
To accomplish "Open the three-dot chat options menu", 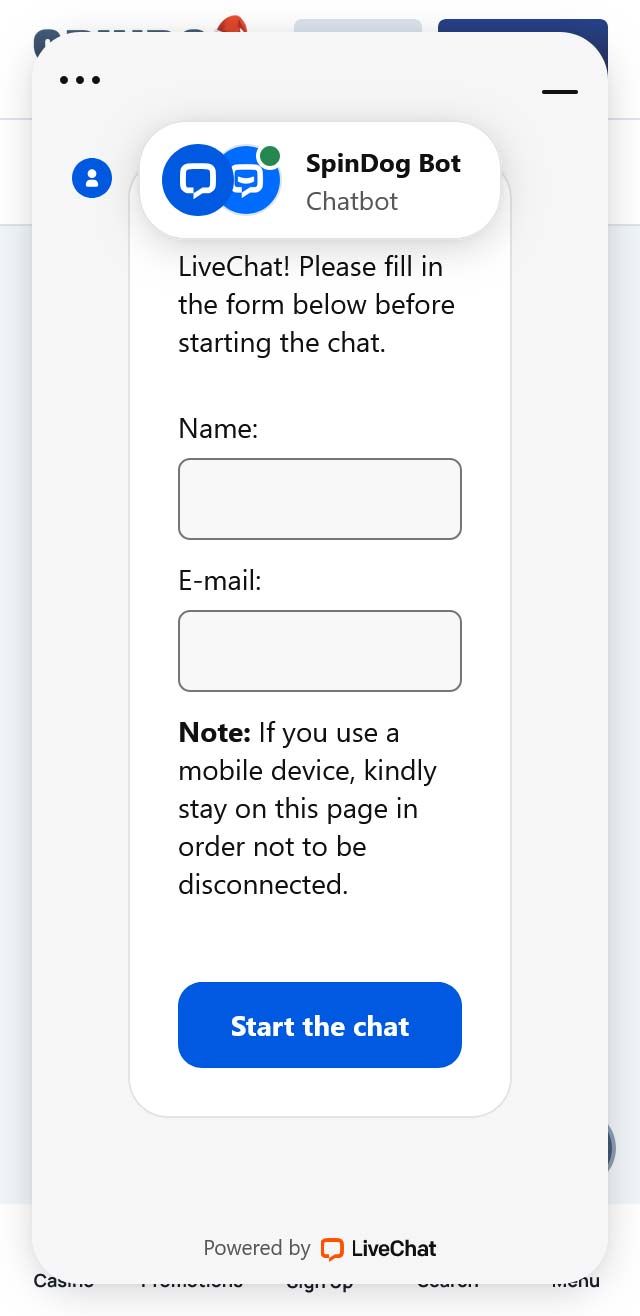I will (80, 80).
